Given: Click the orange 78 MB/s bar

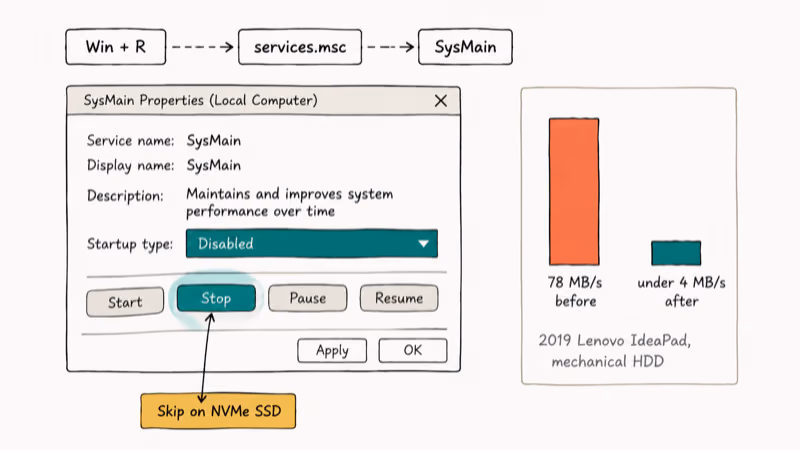Looking at the screenshot, I should click(574, 191).
